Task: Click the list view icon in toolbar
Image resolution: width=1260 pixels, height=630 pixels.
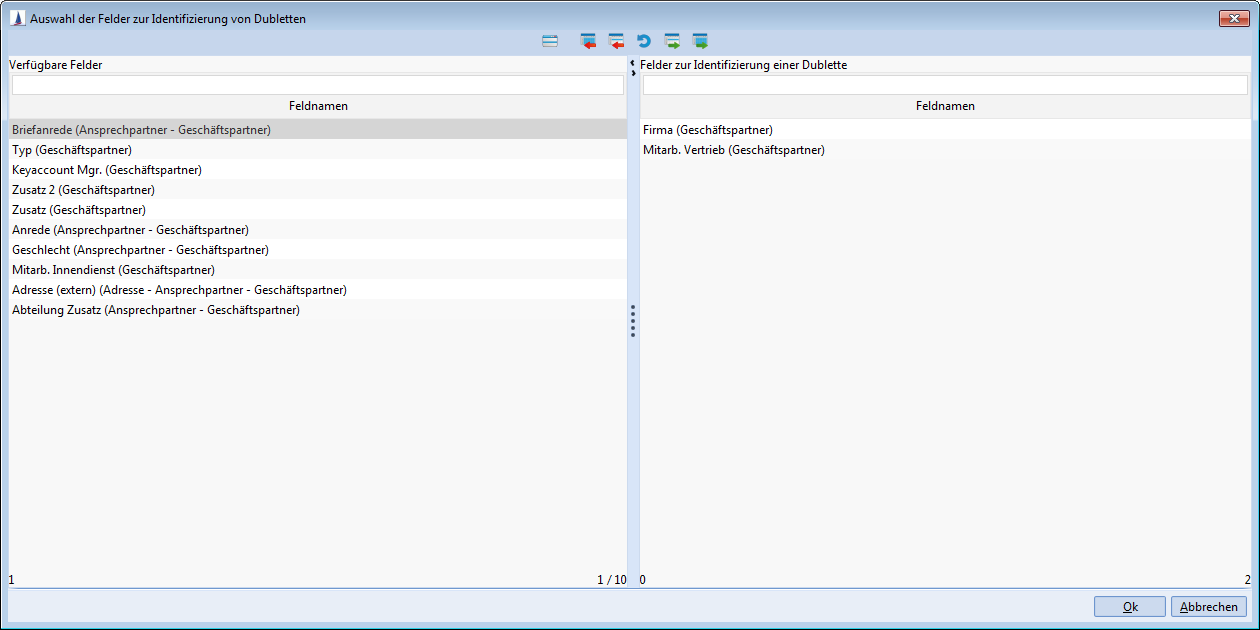Action: point(550,41)
